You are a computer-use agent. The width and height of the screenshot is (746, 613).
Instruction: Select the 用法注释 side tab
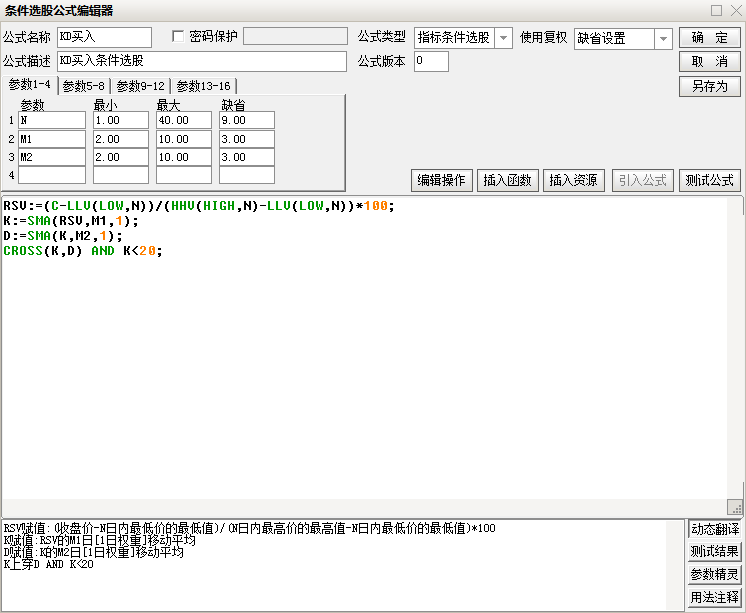click(x=715, y=597)
